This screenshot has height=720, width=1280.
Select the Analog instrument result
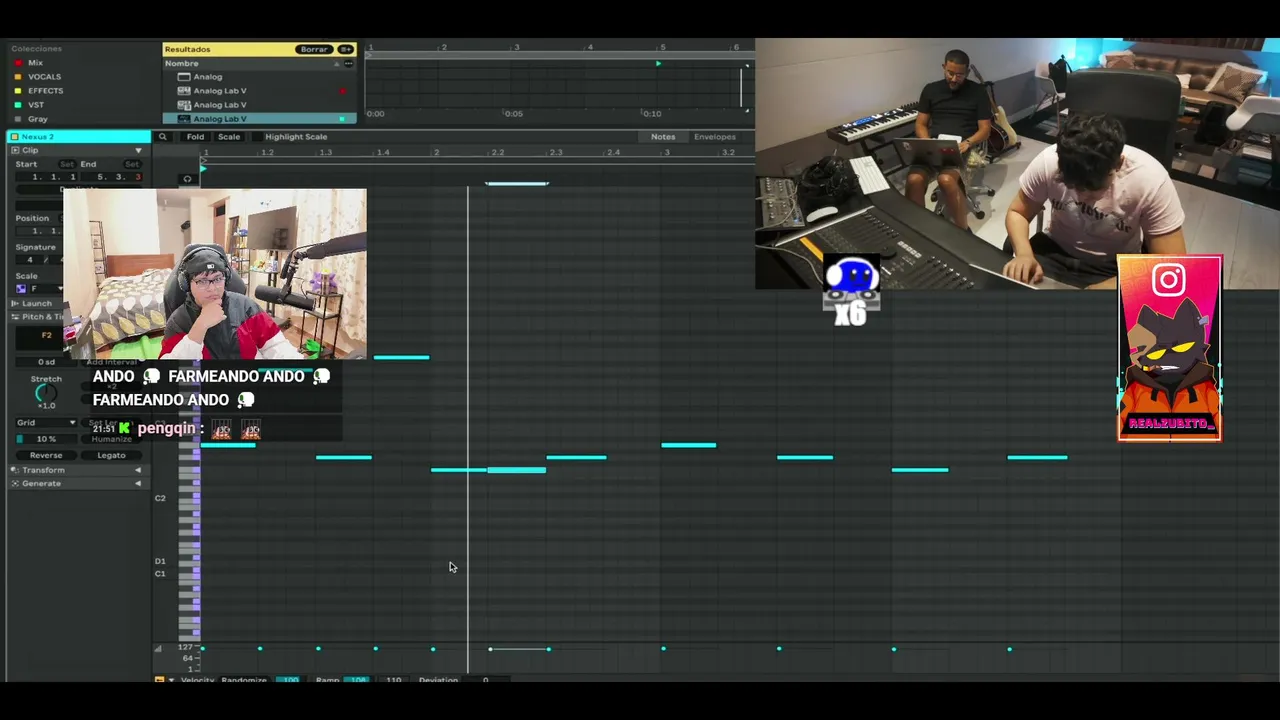point(208,76)
